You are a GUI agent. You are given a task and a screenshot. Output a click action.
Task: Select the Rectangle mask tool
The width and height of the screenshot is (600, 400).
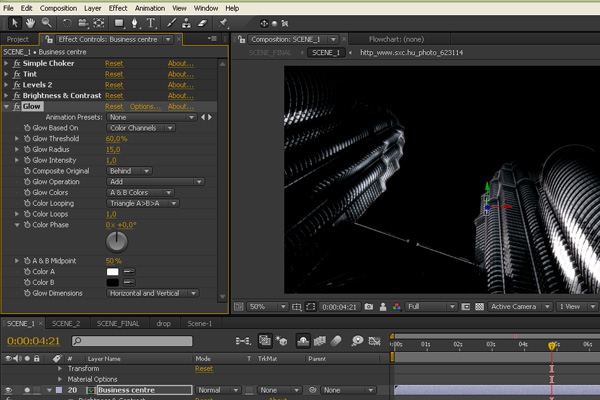pos(119,23)
